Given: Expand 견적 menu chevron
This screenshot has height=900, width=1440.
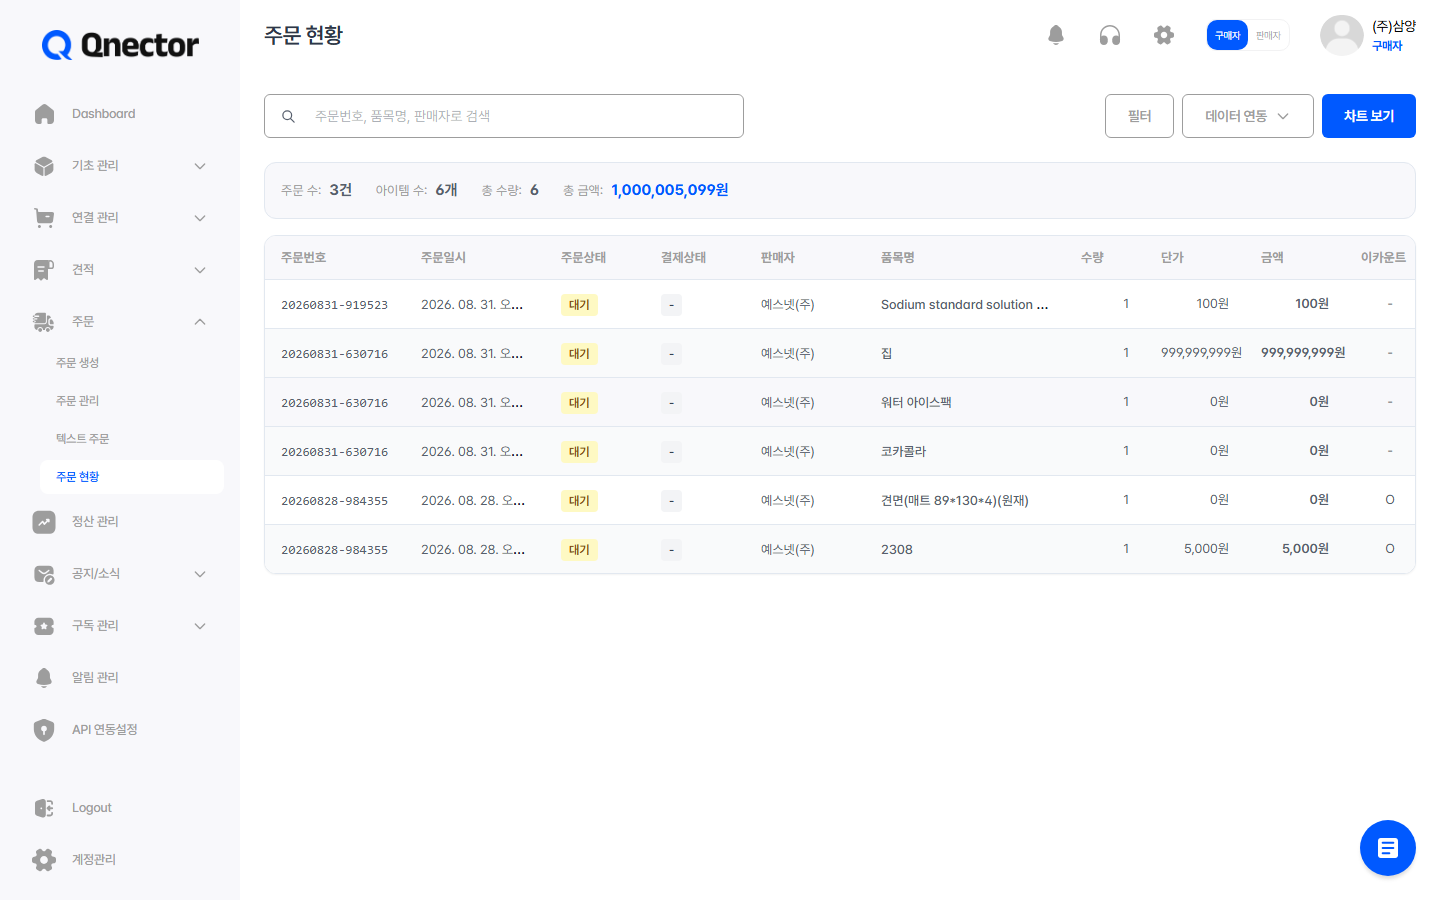Looking at the screenshot, I should [x=200, y=270].
